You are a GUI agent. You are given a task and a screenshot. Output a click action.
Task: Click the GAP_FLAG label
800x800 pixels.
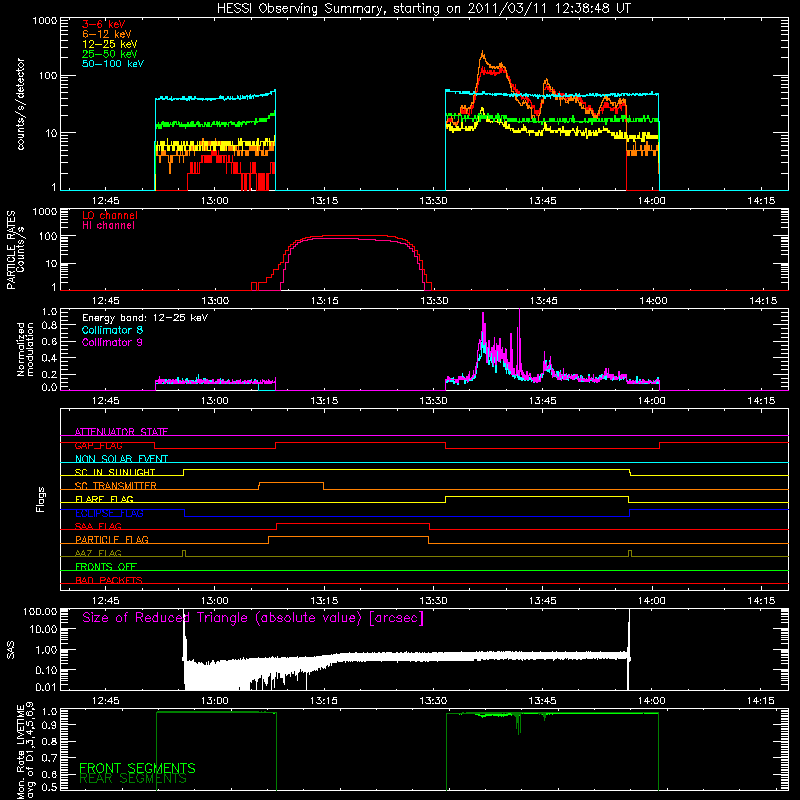[x=98, y=445]
